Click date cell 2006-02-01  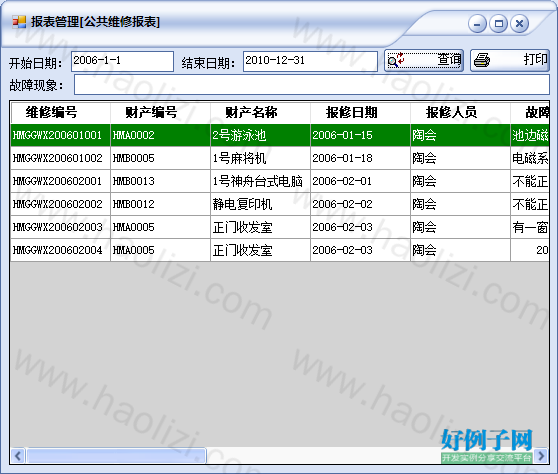(x=360, y=181)
